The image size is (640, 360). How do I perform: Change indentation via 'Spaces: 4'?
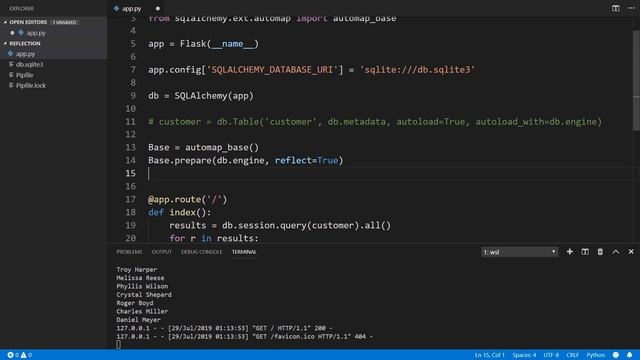point(524,355)
